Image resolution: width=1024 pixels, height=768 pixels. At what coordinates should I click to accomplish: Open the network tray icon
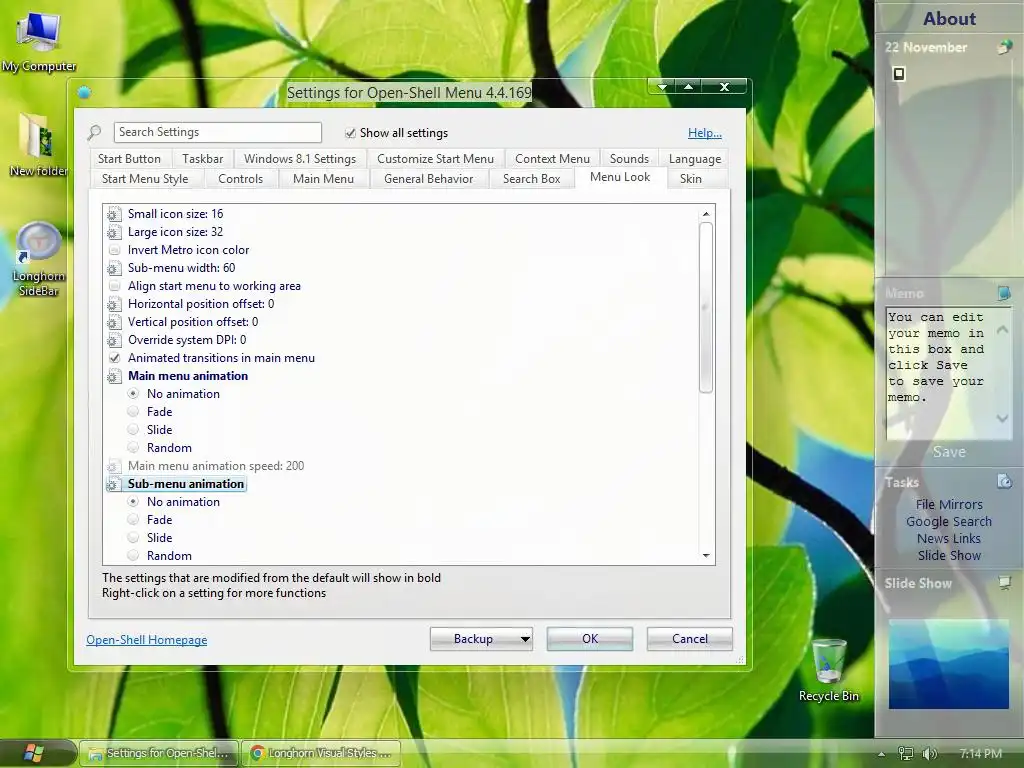(906, 754)
